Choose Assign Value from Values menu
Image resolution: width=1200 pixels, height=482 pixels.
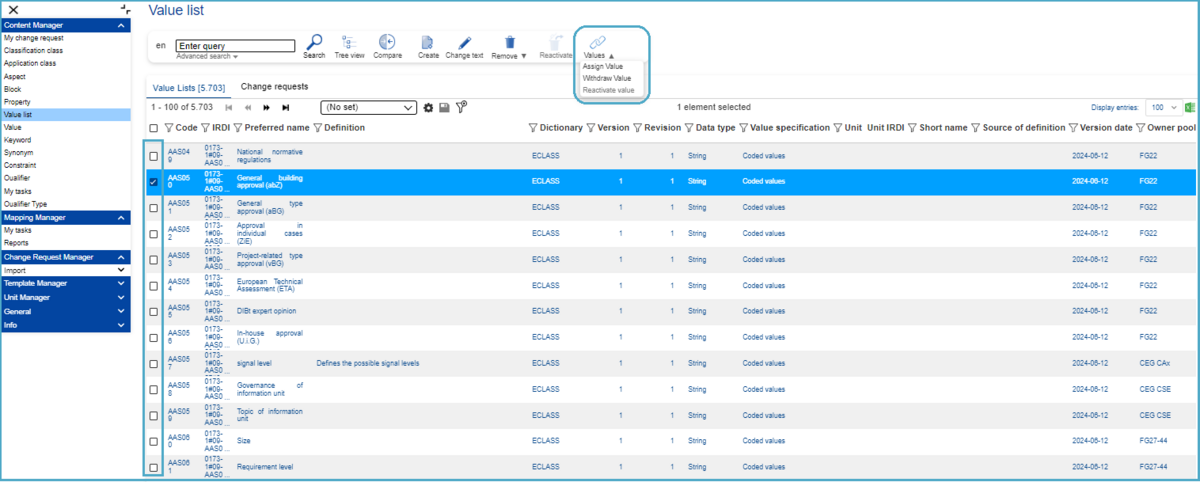coord(603,67)
